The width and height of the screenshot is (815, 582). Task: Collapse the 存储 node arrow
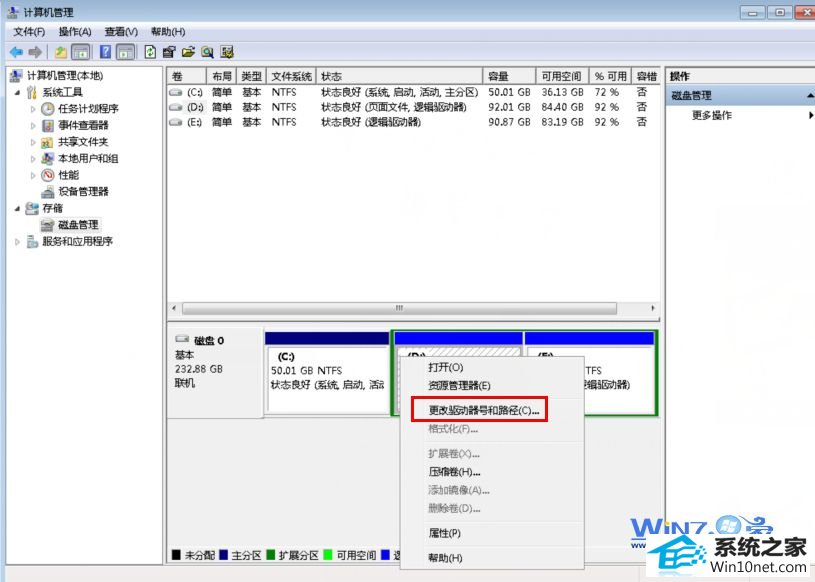[x=18, y=209]
